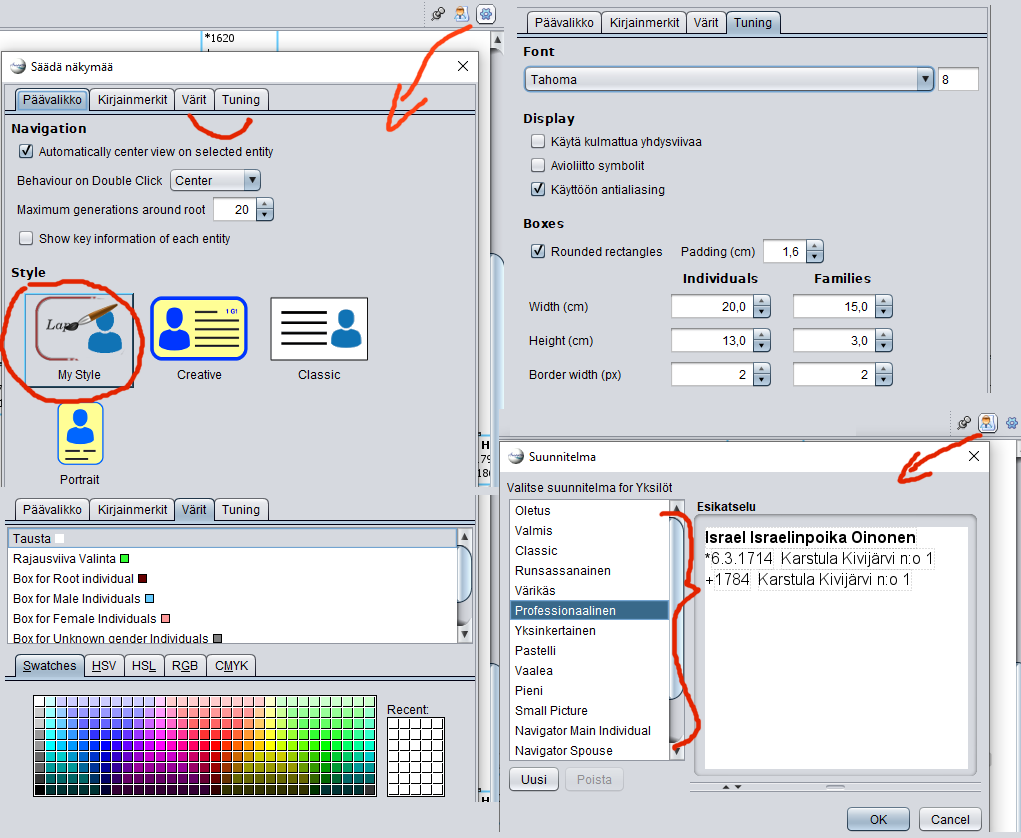Select the Creative style thumbnail
This screenshot has height=838, width=1021.
point(199,329)
